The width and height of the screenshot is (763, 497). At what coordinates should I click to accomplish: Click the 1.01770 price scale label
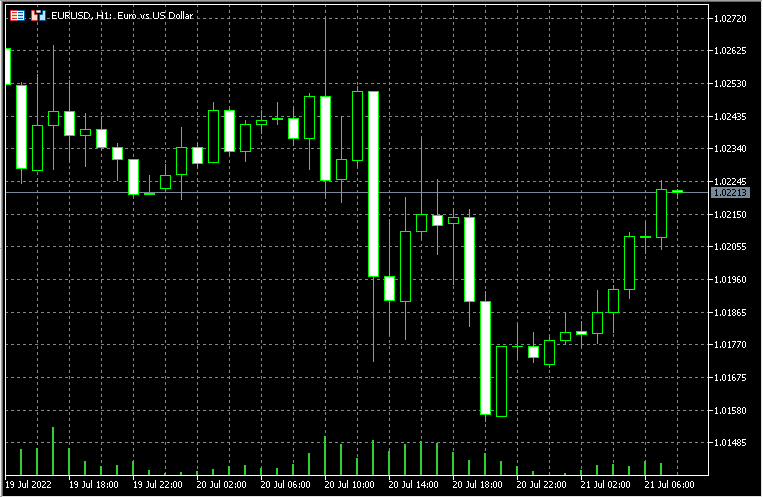point(730,344)
